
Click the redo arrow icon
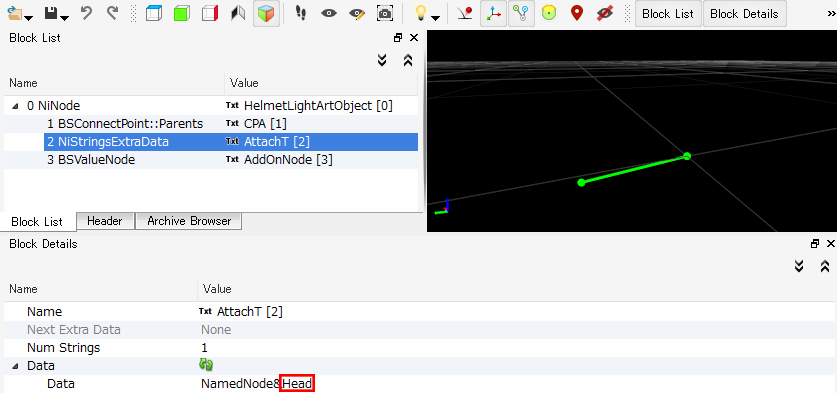click(112, 13)
